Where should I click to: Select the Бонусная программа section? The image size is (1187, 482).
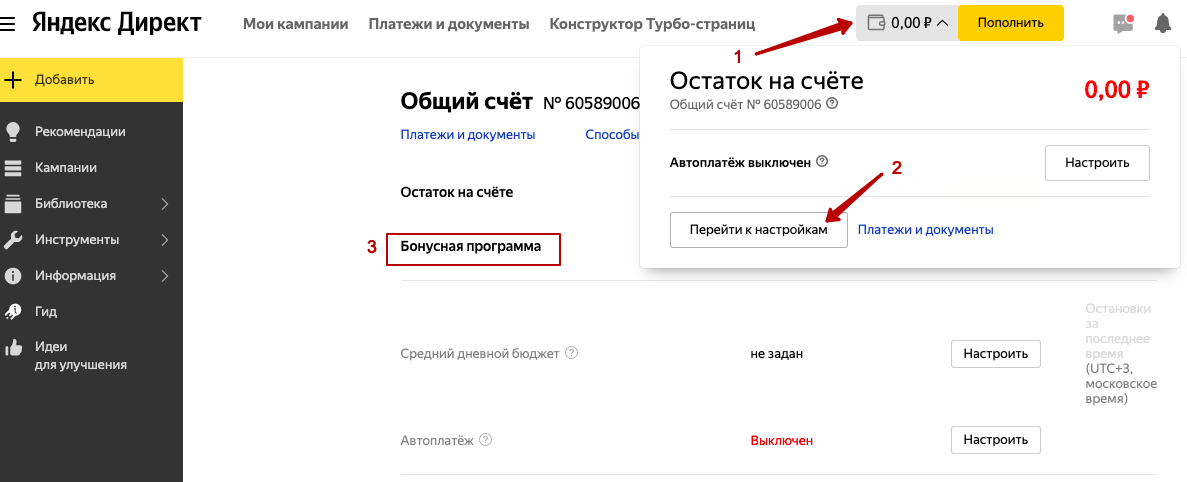click(x=473, y=246)
